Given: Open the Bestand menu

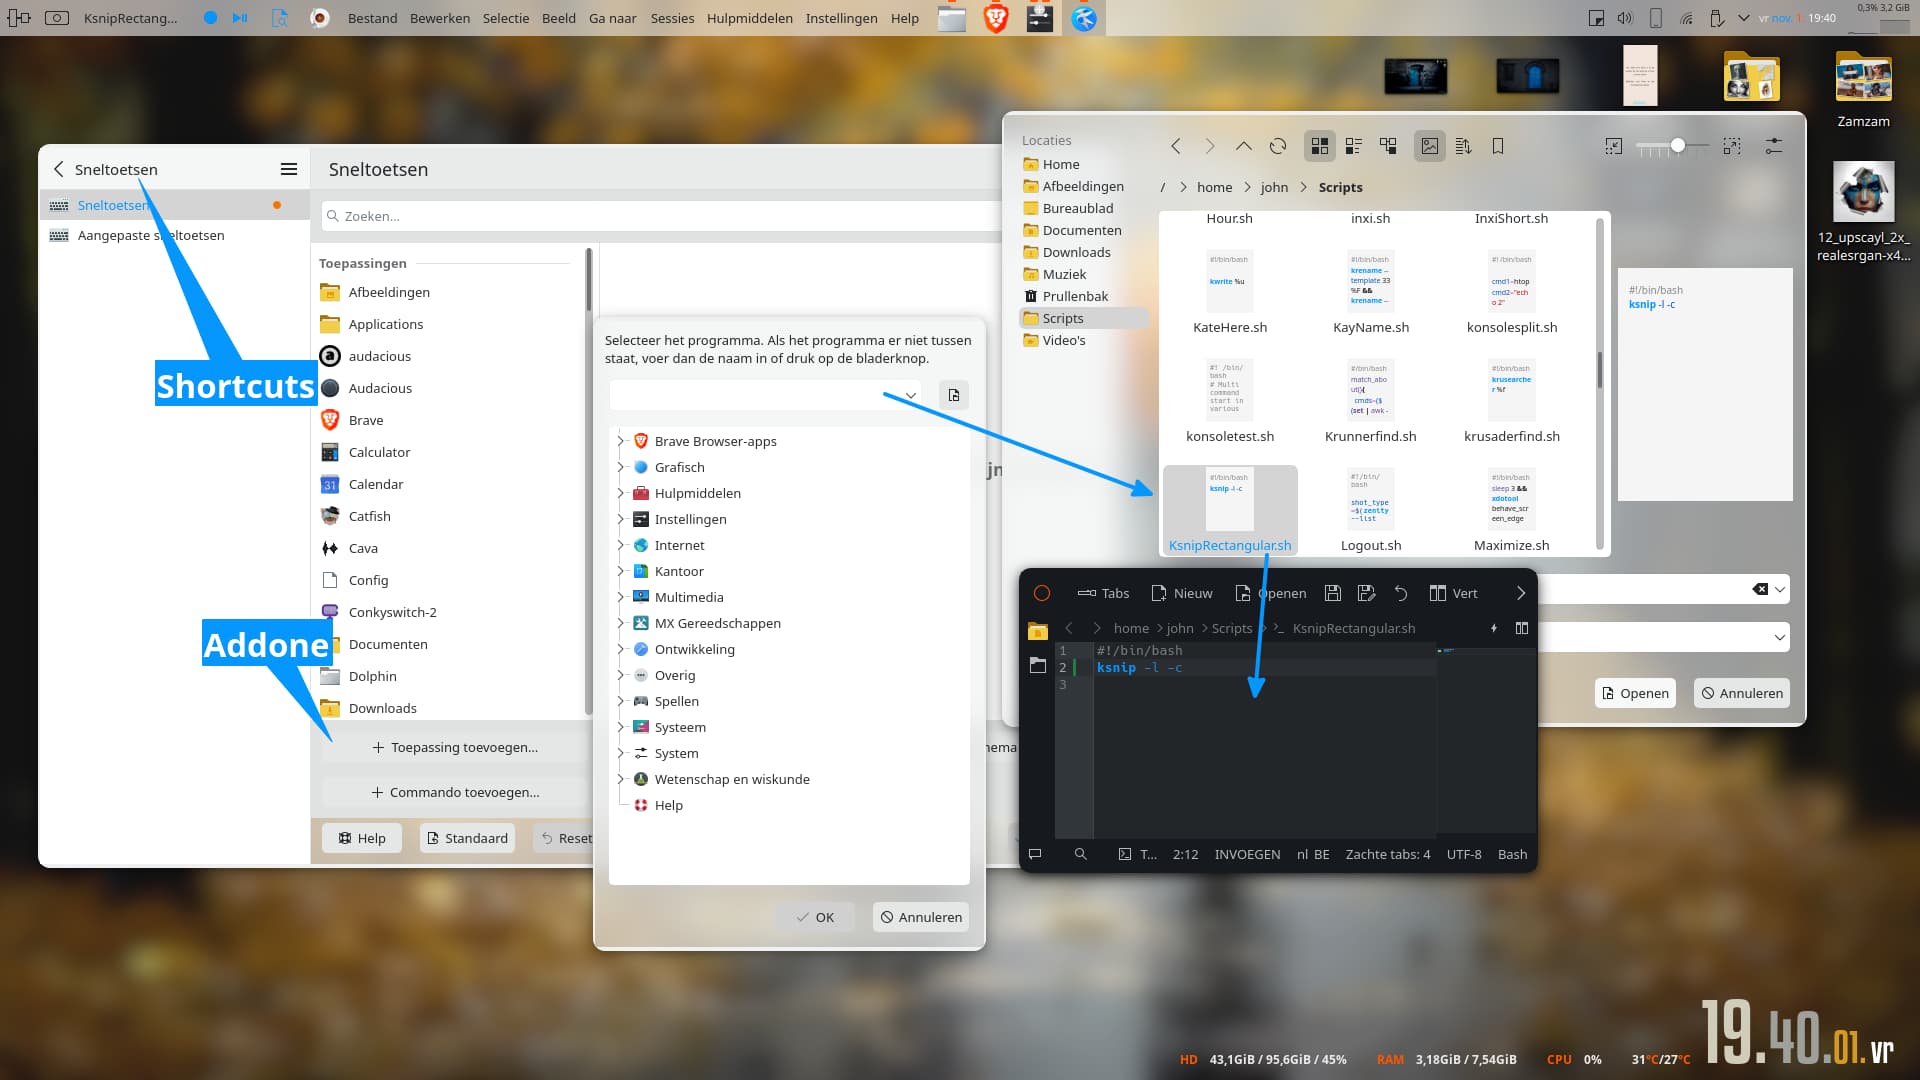Looking at the screenshot, I should (x=372, y=18).
